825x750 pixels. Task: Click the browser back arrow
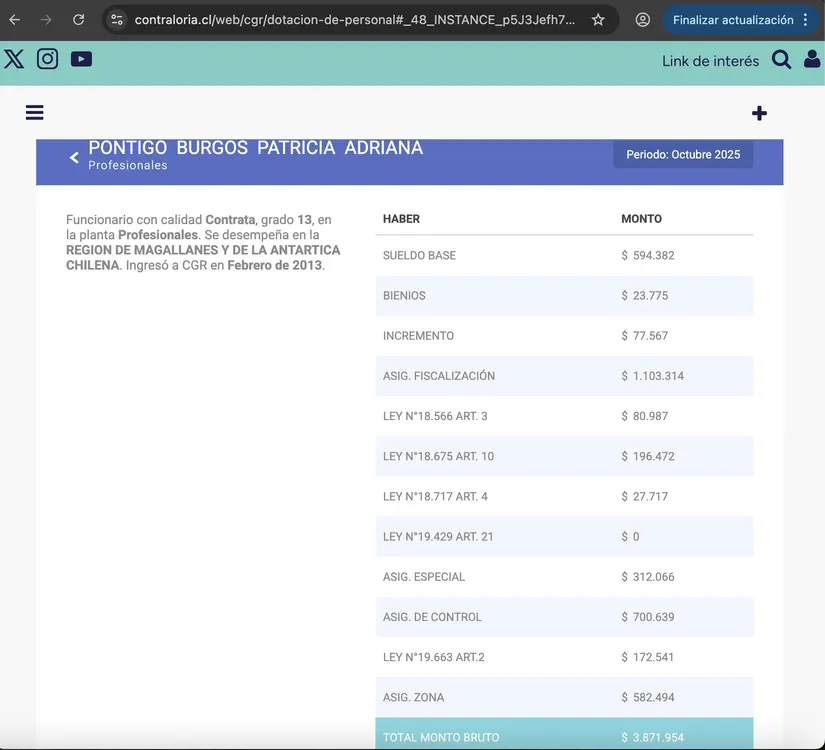coord(15,20)
